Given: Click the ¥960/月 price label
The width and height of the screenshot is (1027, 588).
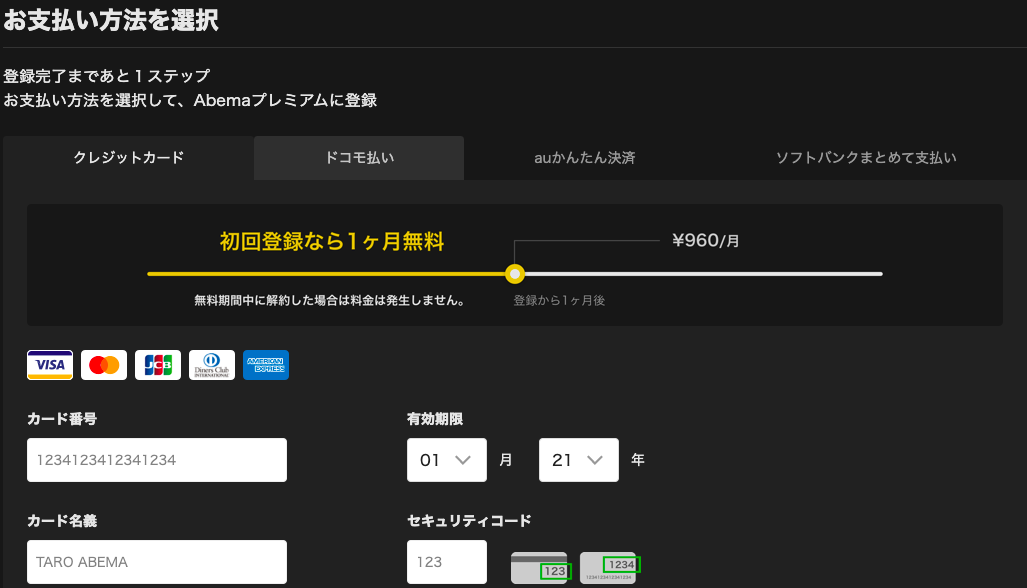Looking at the screenshot, I should click(x=706, y=241).
